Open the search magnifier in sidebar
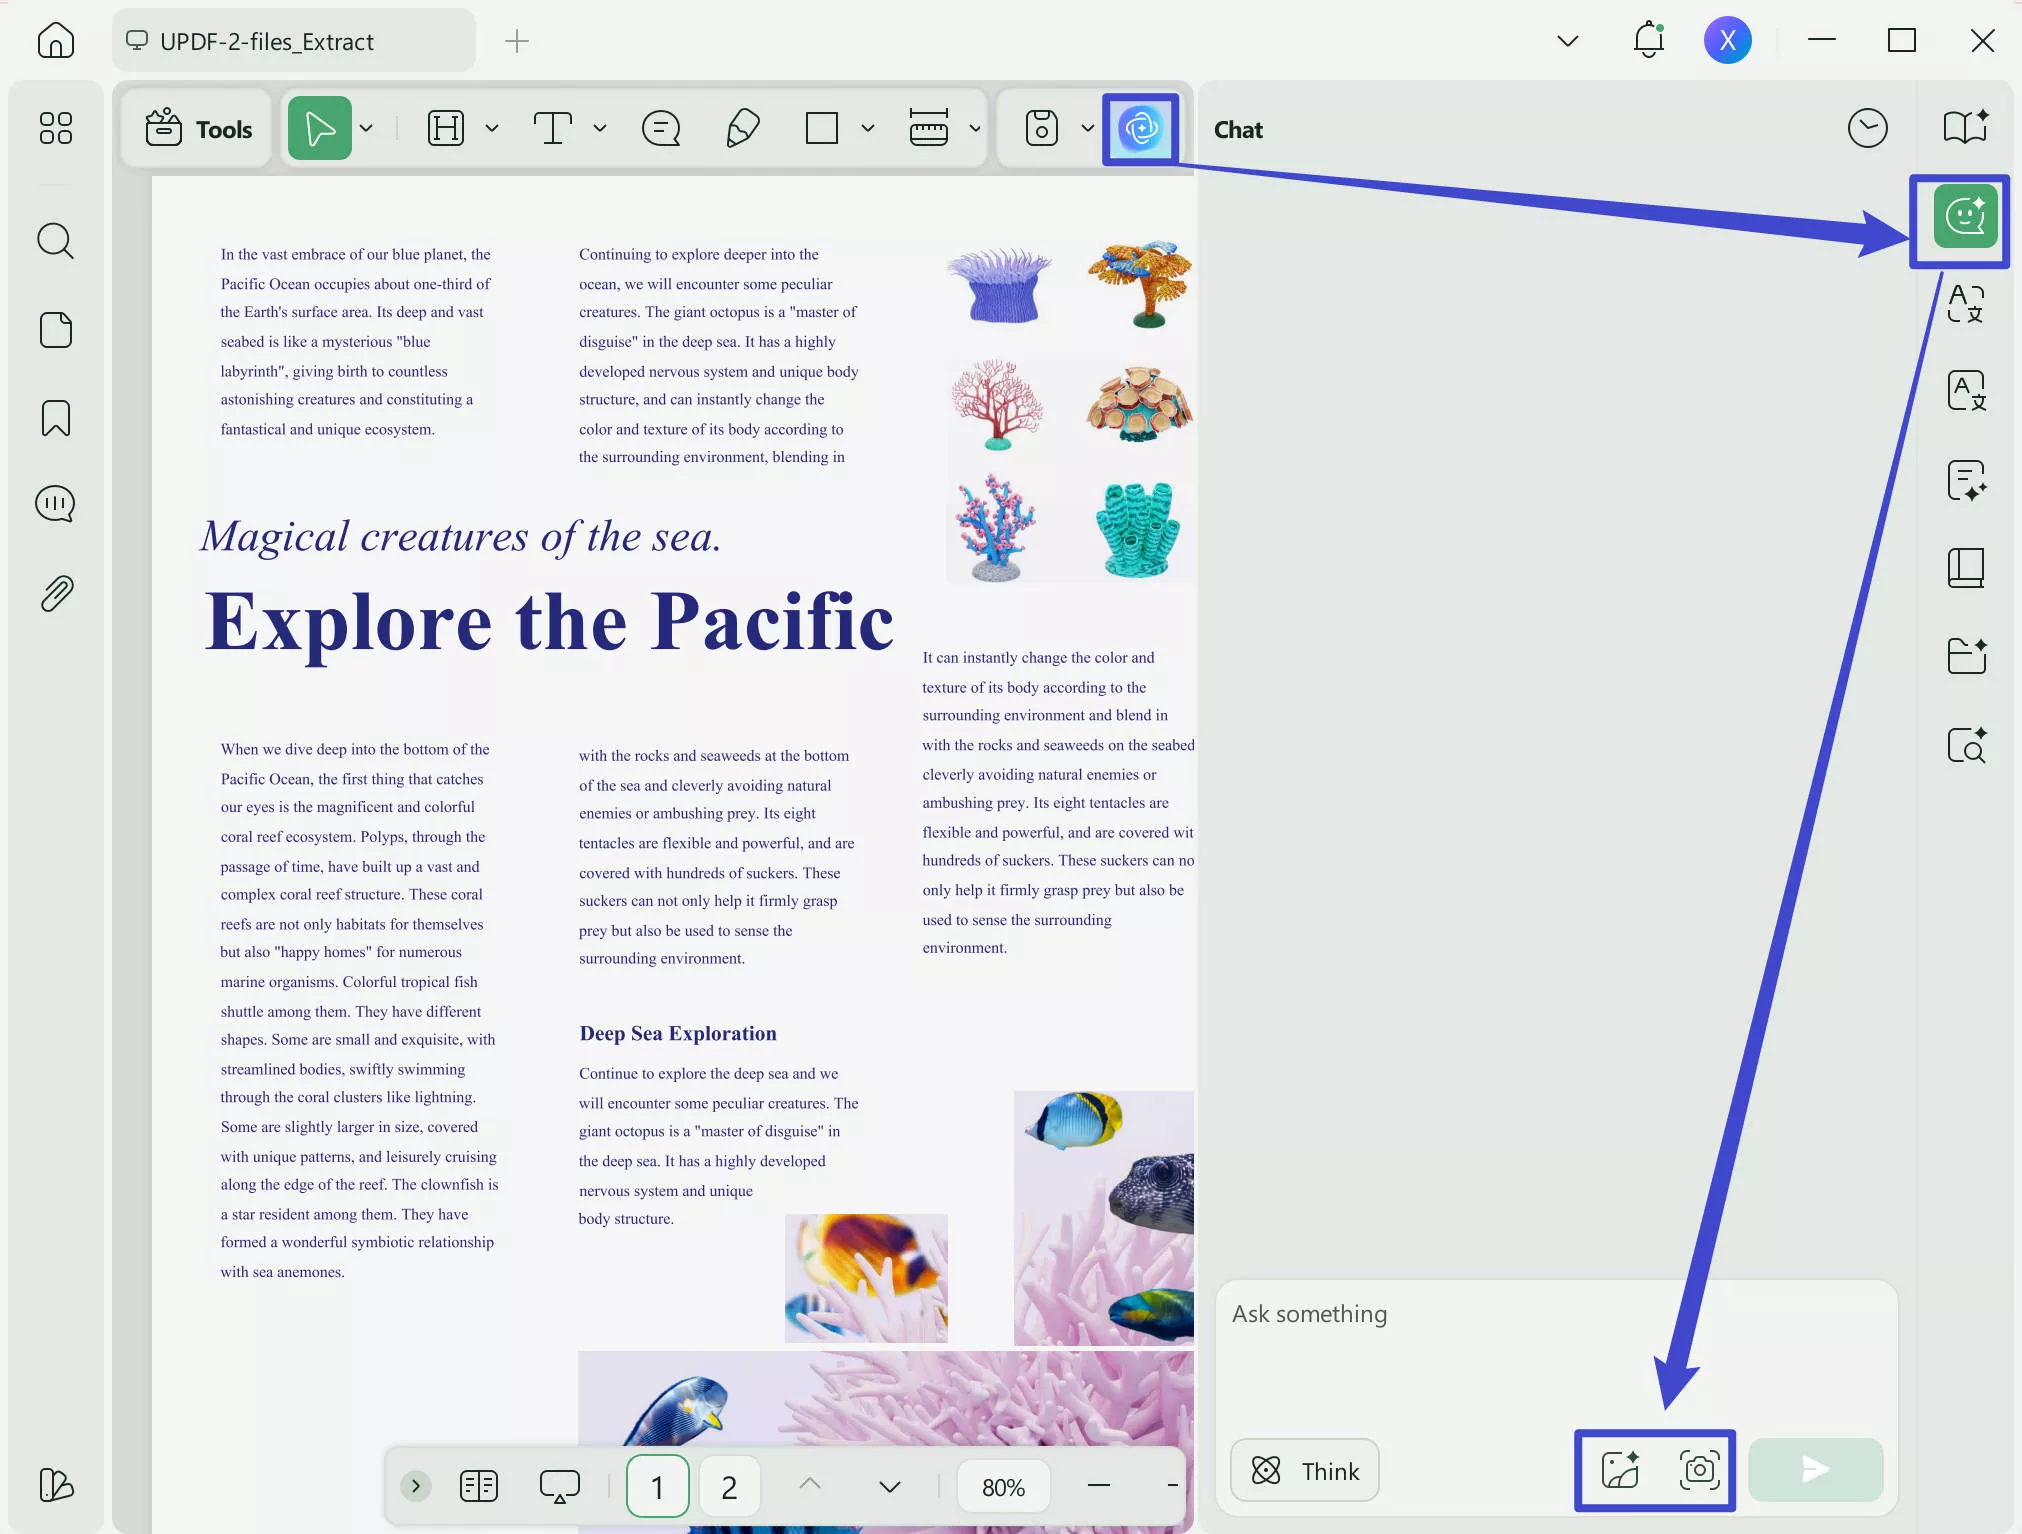2022x1534 pixels. coord(56,241)
